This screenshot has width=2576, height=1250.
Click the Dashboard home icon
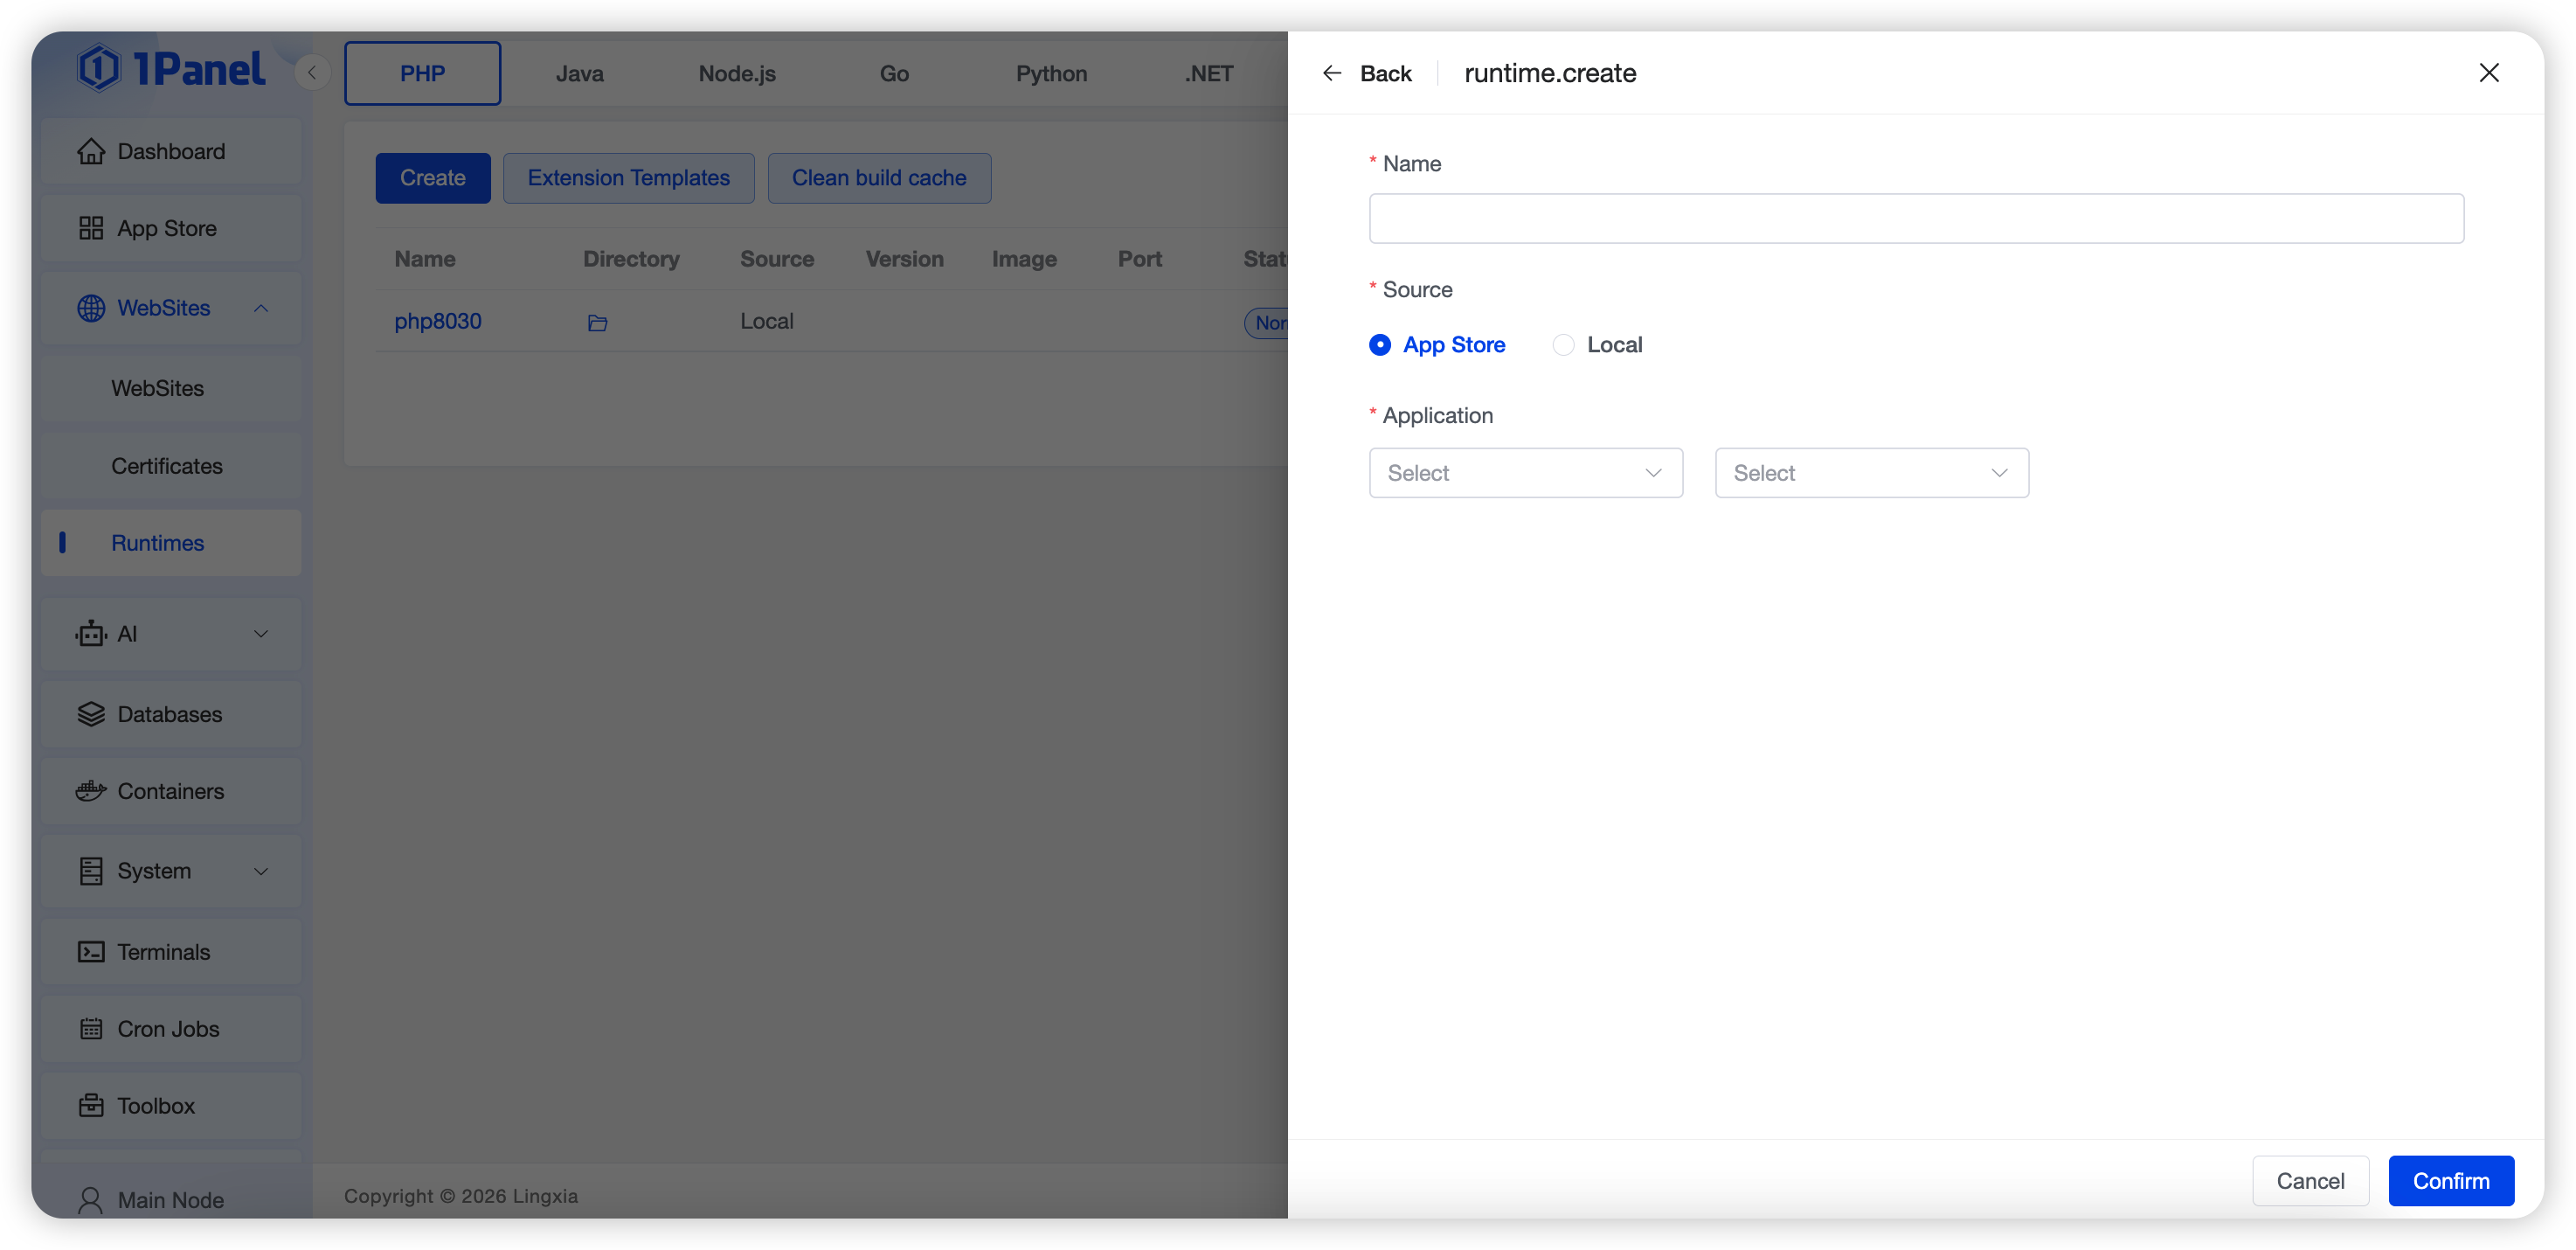pos(91,151)
